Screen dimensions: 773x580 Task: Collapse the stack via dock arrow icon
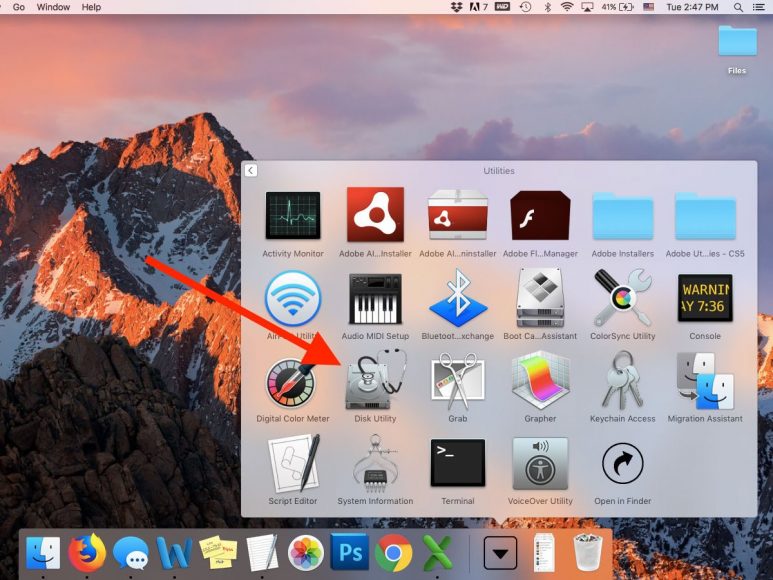click(x=500, y=553)
